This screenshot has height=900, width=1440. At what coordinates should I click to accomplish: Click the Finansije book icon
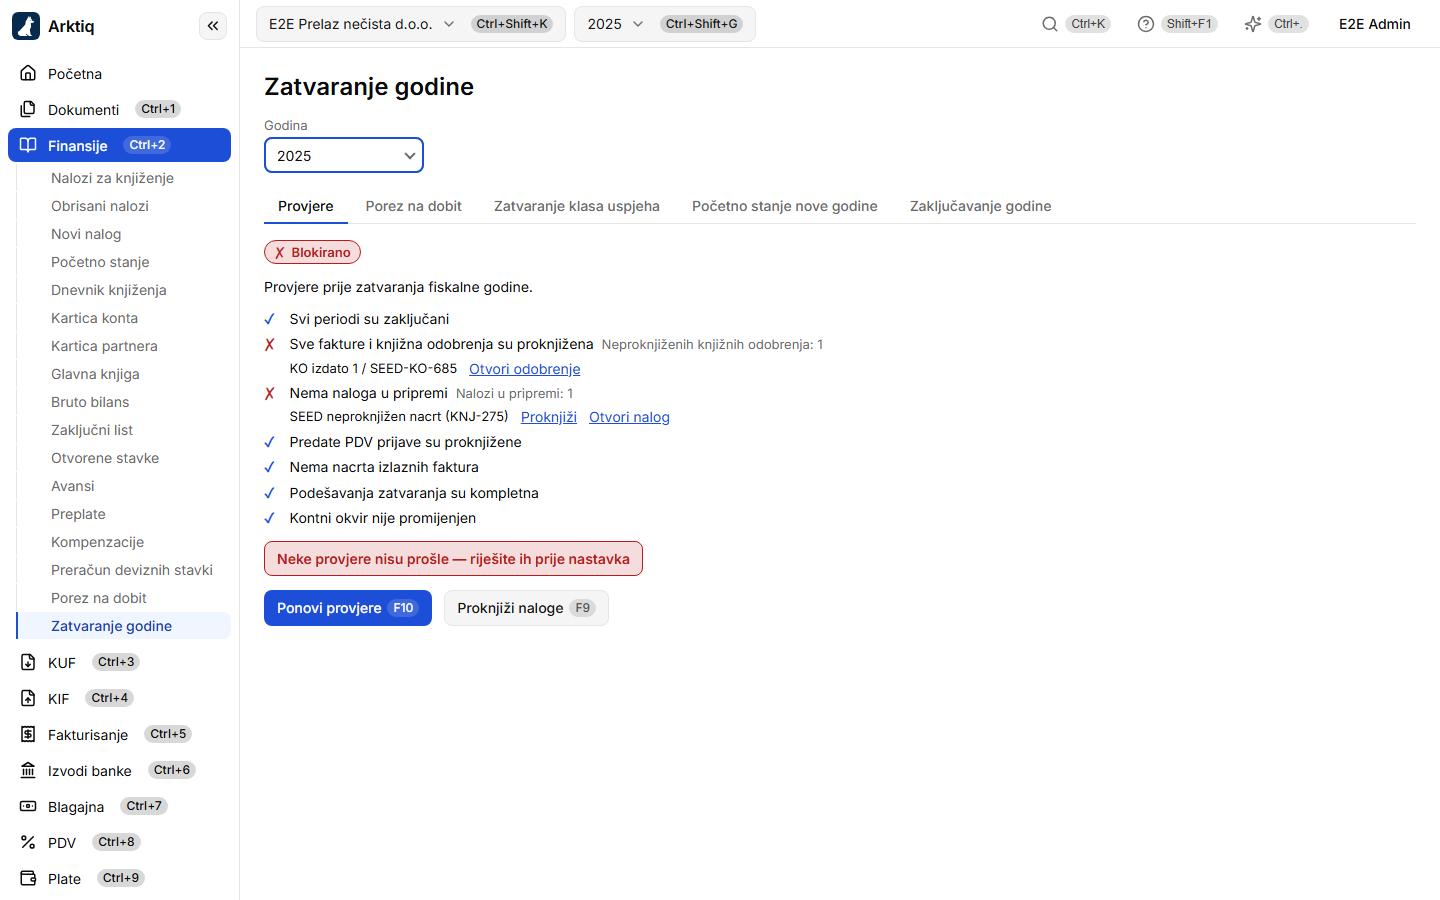point(28,145)
